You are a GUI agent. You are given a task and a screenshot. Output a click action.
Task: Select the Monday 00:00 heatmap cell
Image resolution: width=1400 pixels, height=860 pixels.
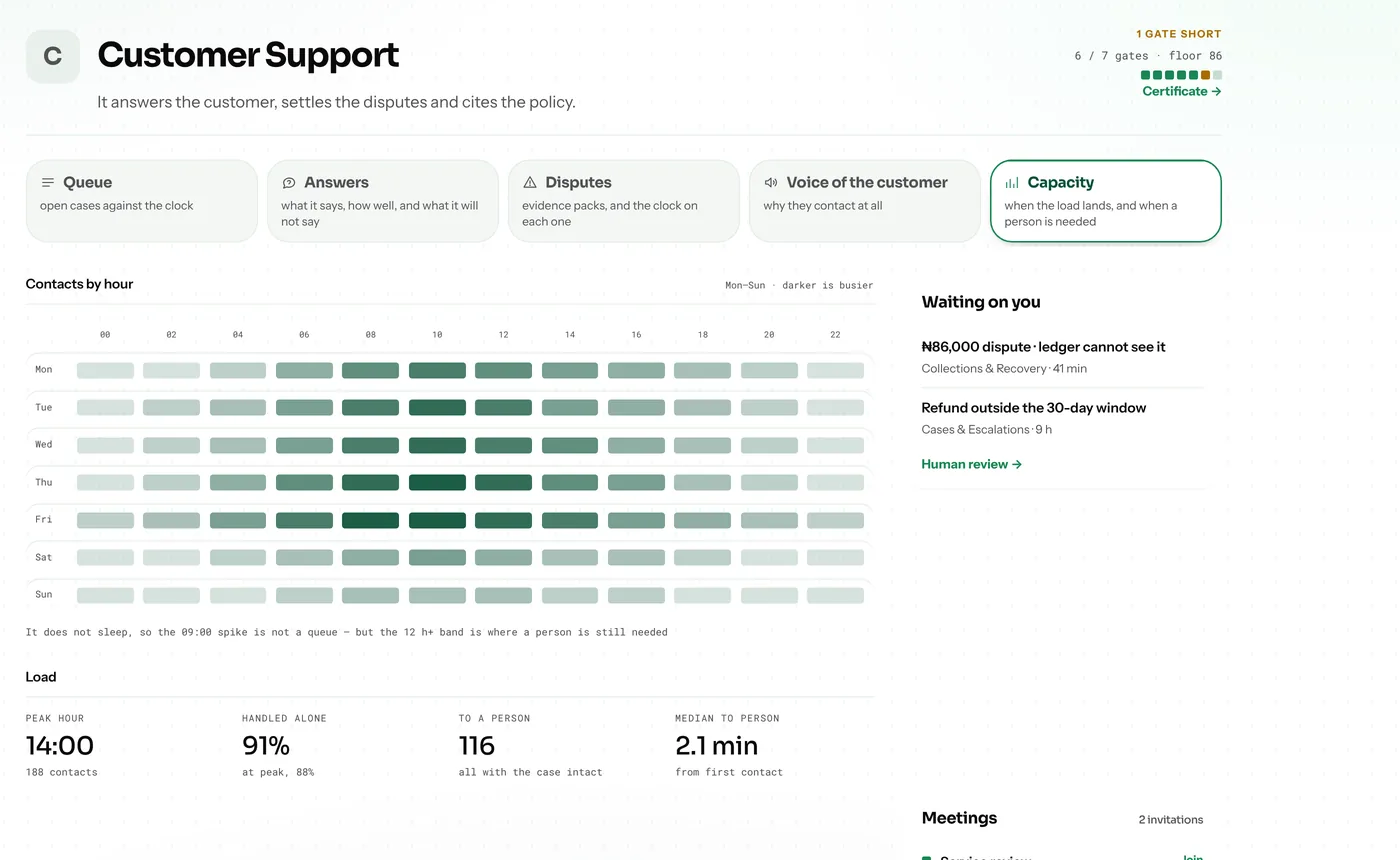[x=105, y=370]
